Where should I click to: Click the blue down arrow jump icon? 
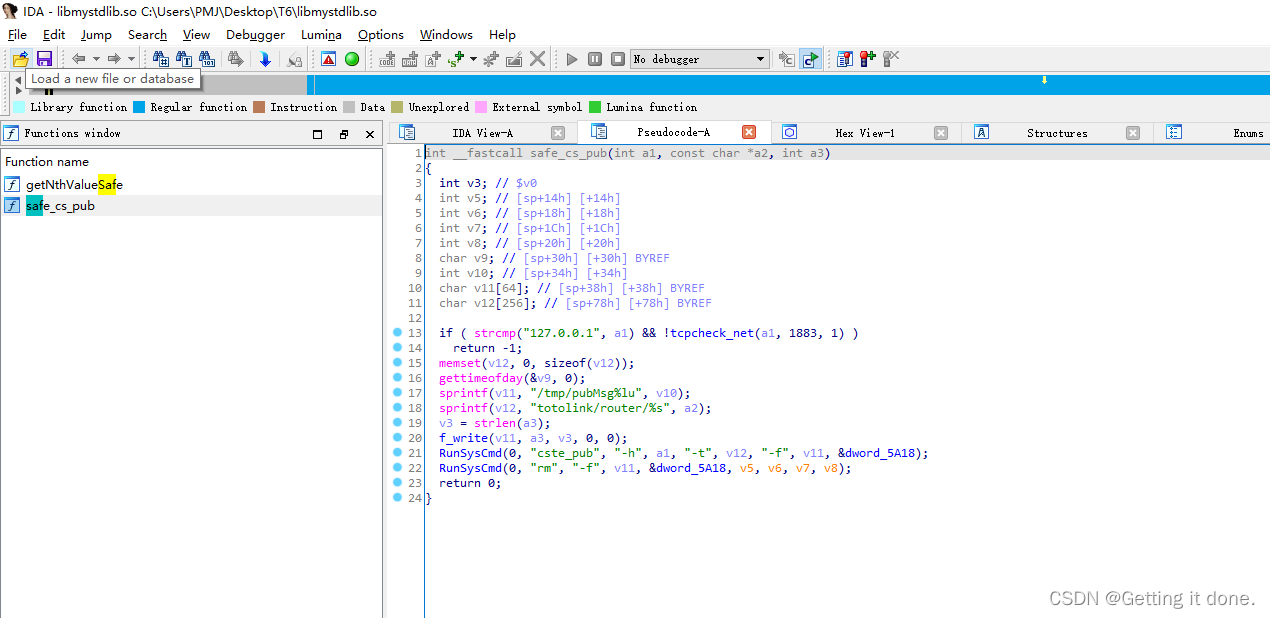click(x=265, y=59)
